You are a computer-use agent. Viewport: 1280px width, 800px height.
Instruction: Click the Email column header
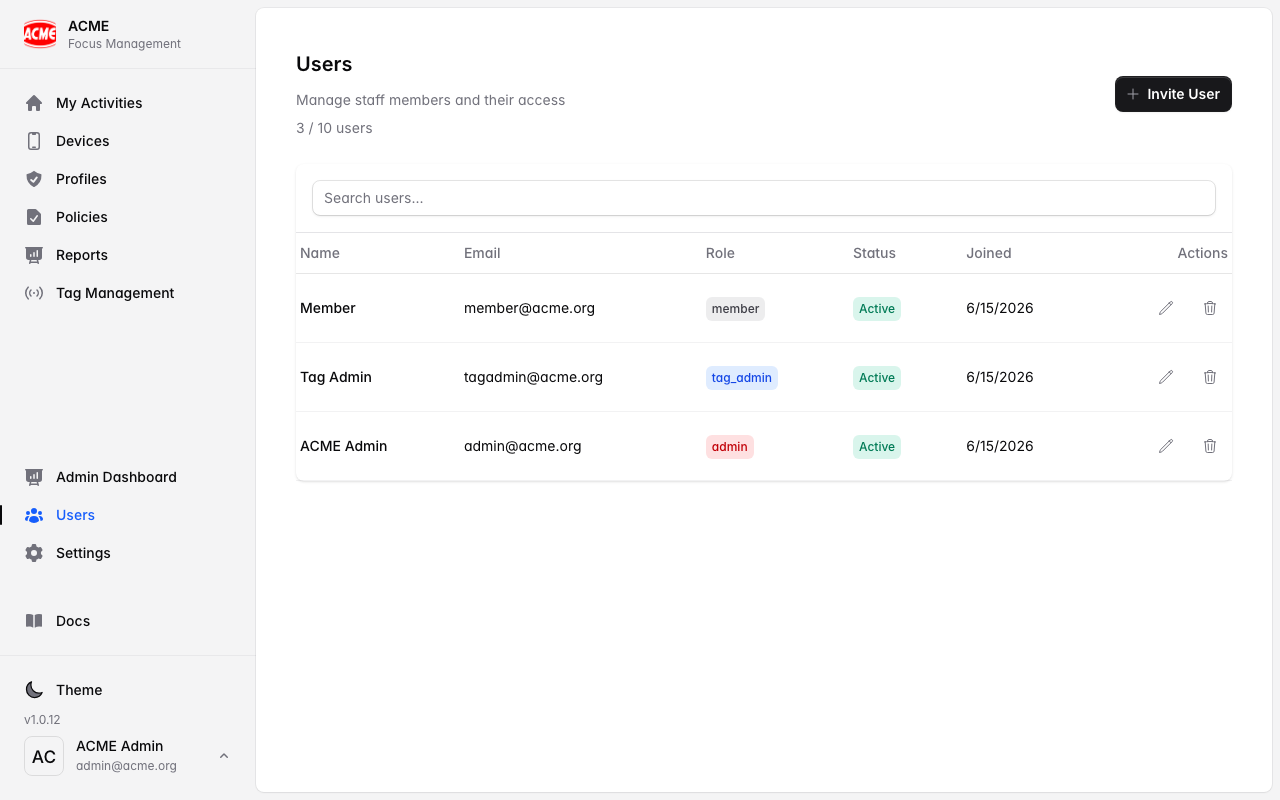tap(482, 253)
